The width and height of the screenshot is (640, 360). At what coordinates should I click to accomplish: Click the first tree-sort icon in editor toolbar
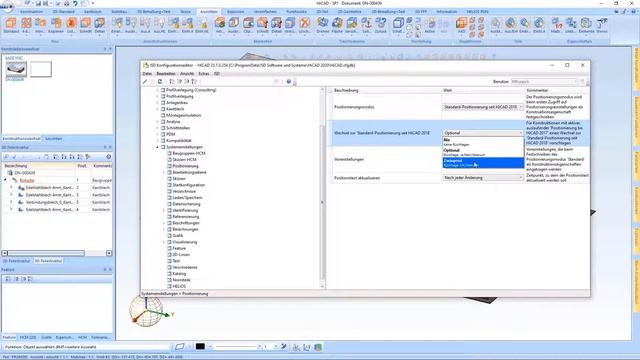(172, 82)
